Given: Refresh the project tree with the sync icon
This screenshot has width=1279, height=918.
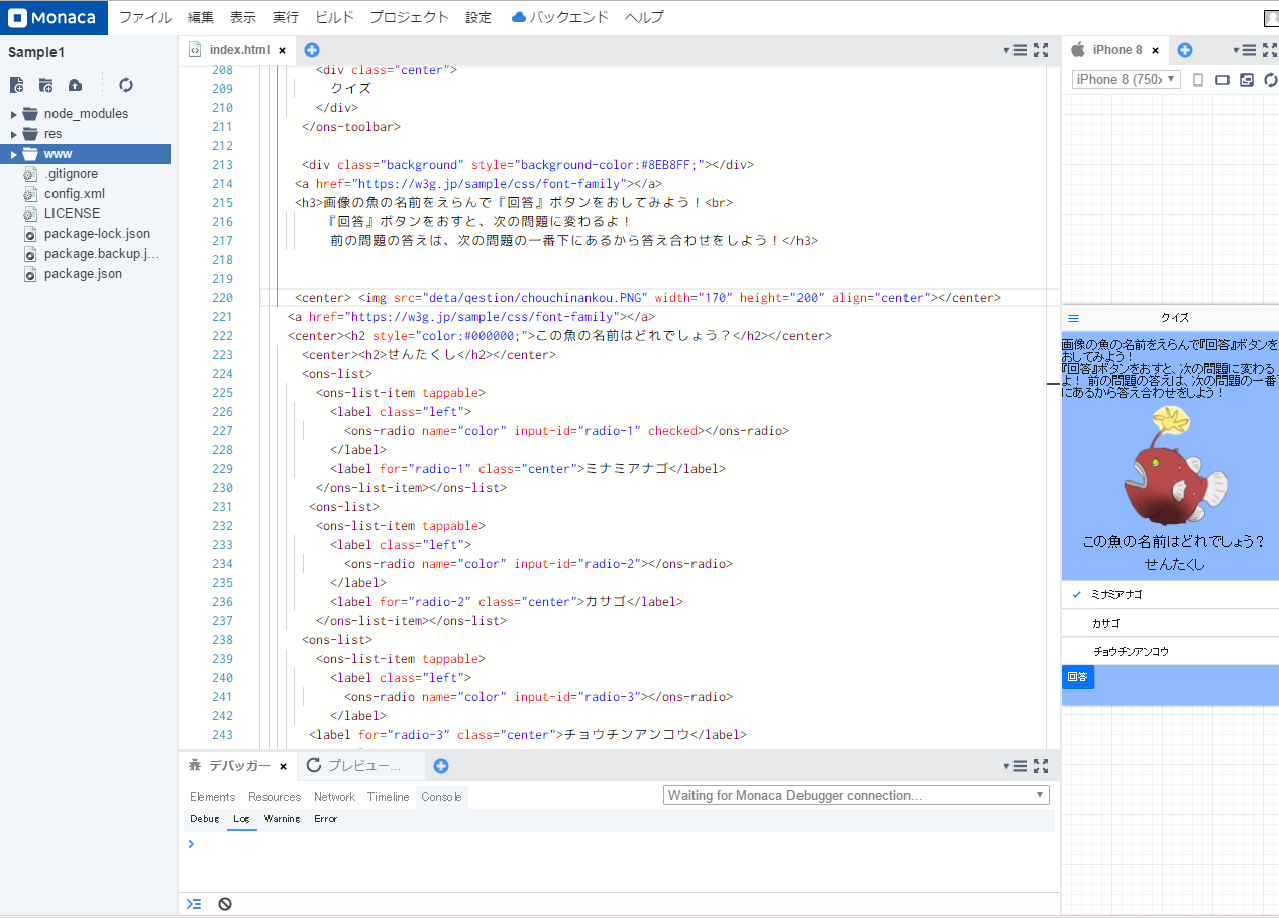Looking at the screenshot, I should pyautogui.click(x=126, y=85).
